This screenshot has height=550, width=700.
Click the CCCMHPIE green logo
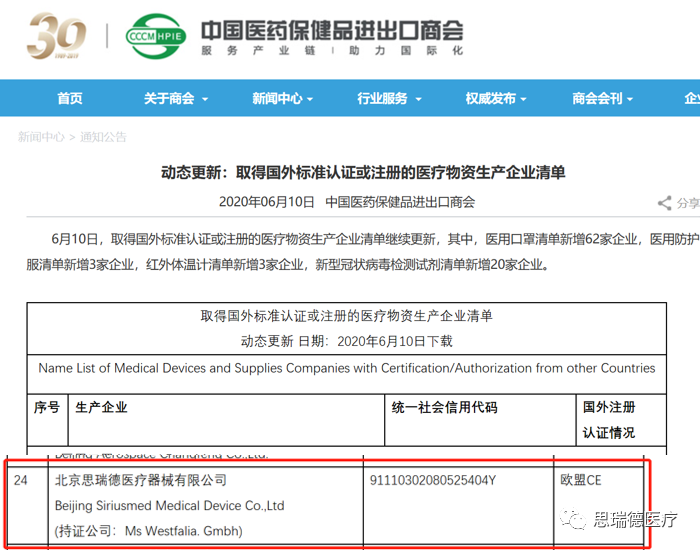click(156, 36)
